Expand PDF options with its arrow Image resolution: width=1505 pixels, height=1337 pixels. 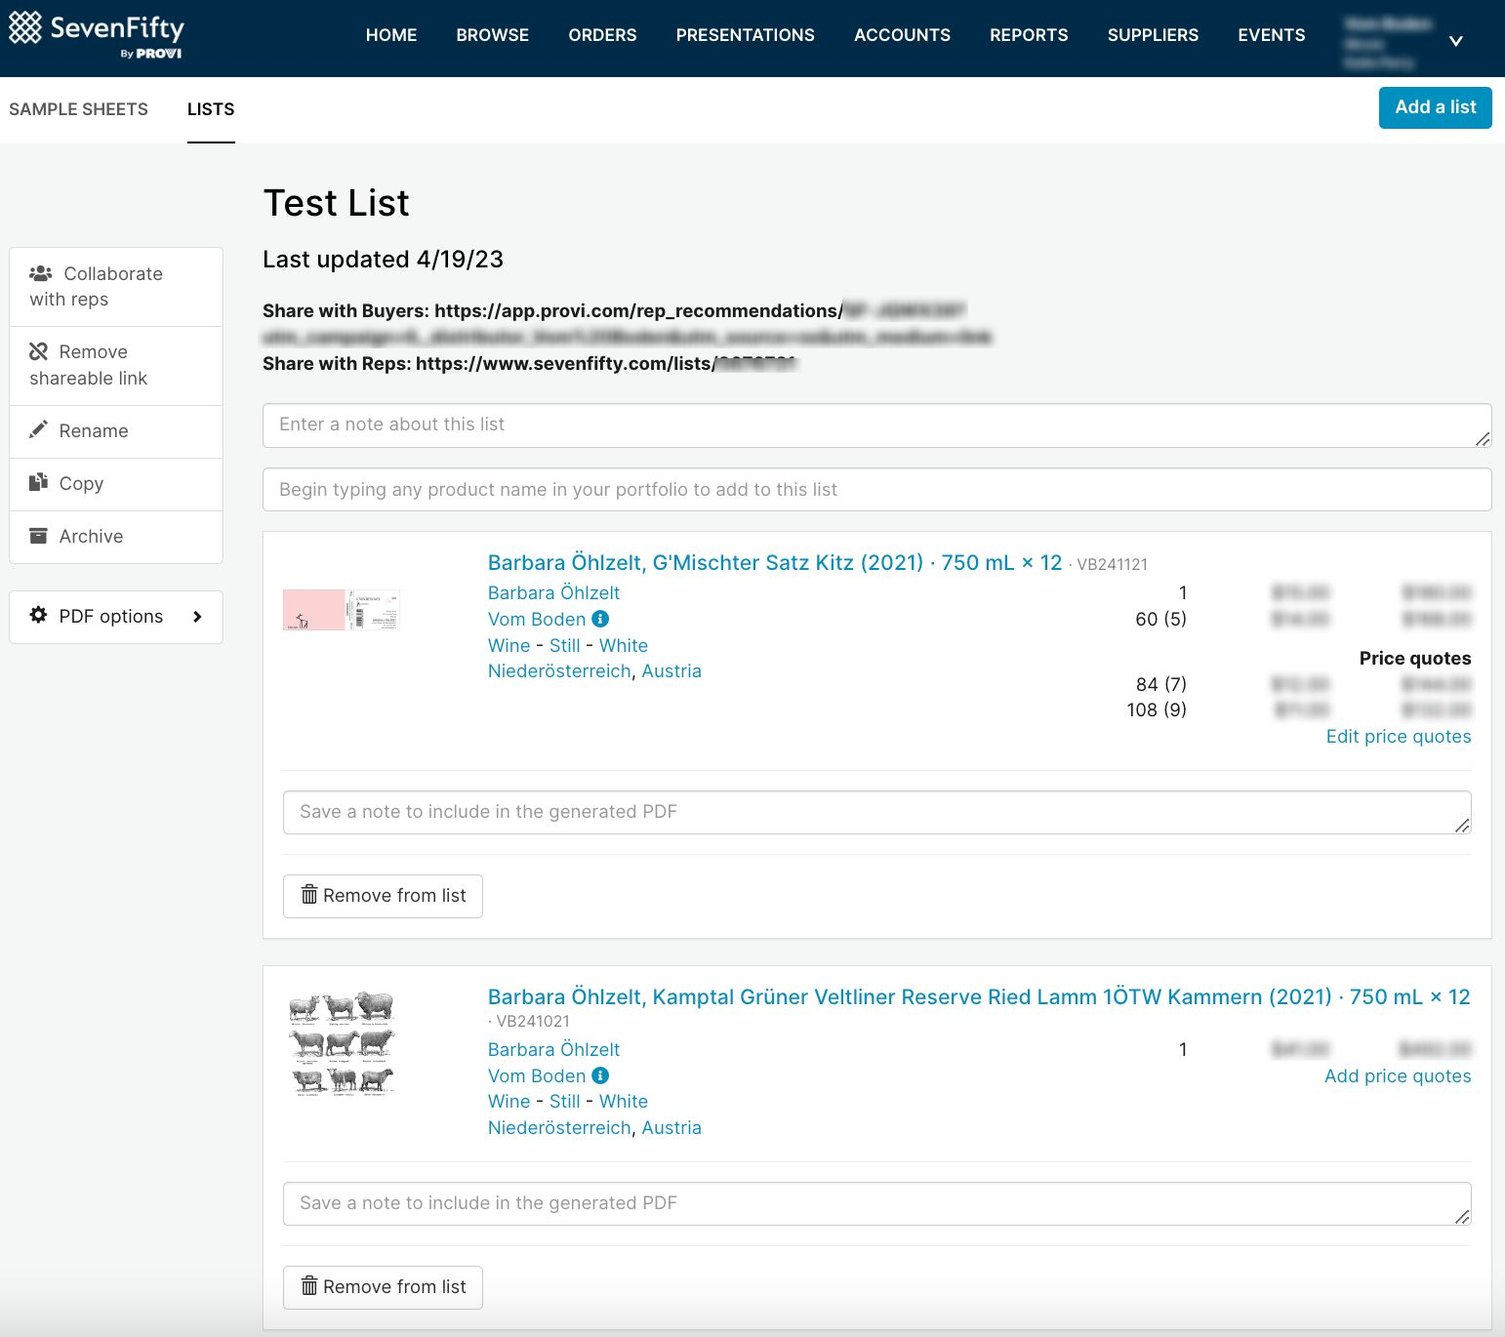click(x=197, y=617)
